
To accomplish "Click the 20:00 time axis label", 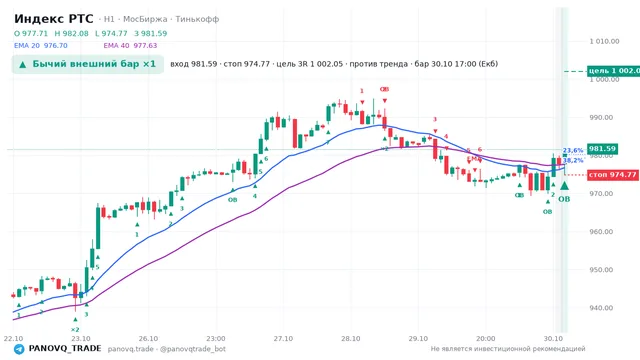I will (486, 339).
